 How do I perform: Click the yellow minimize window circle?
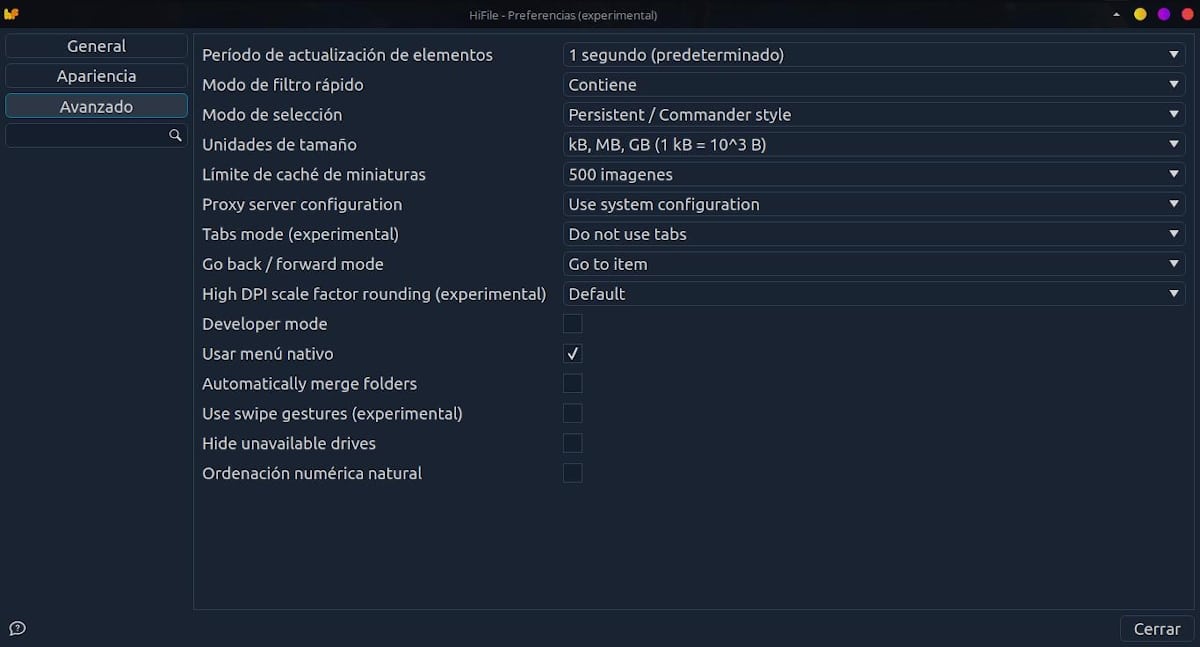[1140, 15]
